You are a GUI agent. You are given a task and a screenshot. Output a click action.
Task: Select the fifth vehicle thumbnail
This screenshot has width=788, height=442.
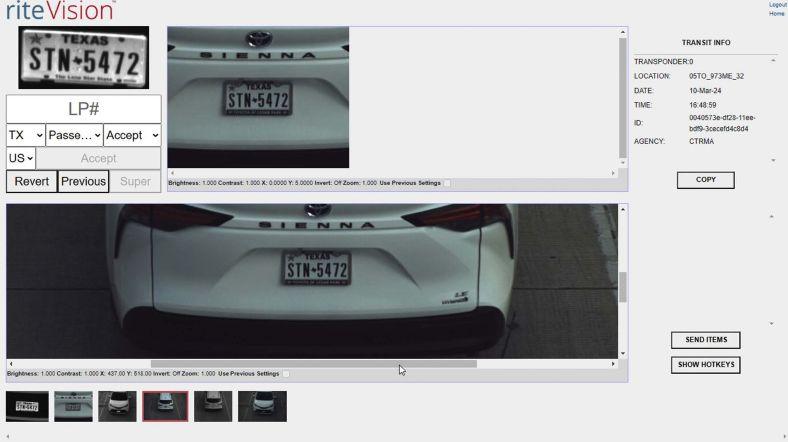click(x=213, y=406)
